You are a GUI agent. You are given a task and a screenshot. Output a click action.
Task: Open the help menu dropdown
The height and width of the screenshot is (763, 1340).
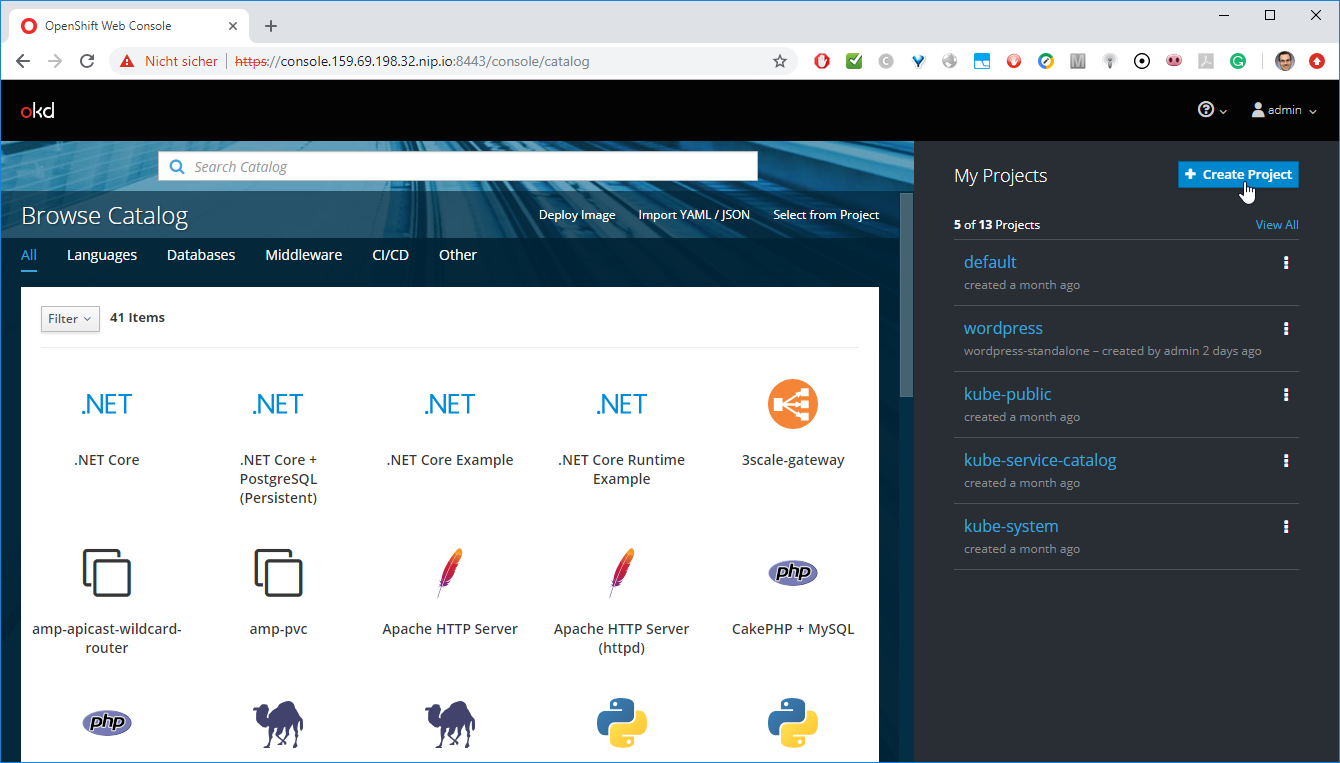coord(1212,110)
